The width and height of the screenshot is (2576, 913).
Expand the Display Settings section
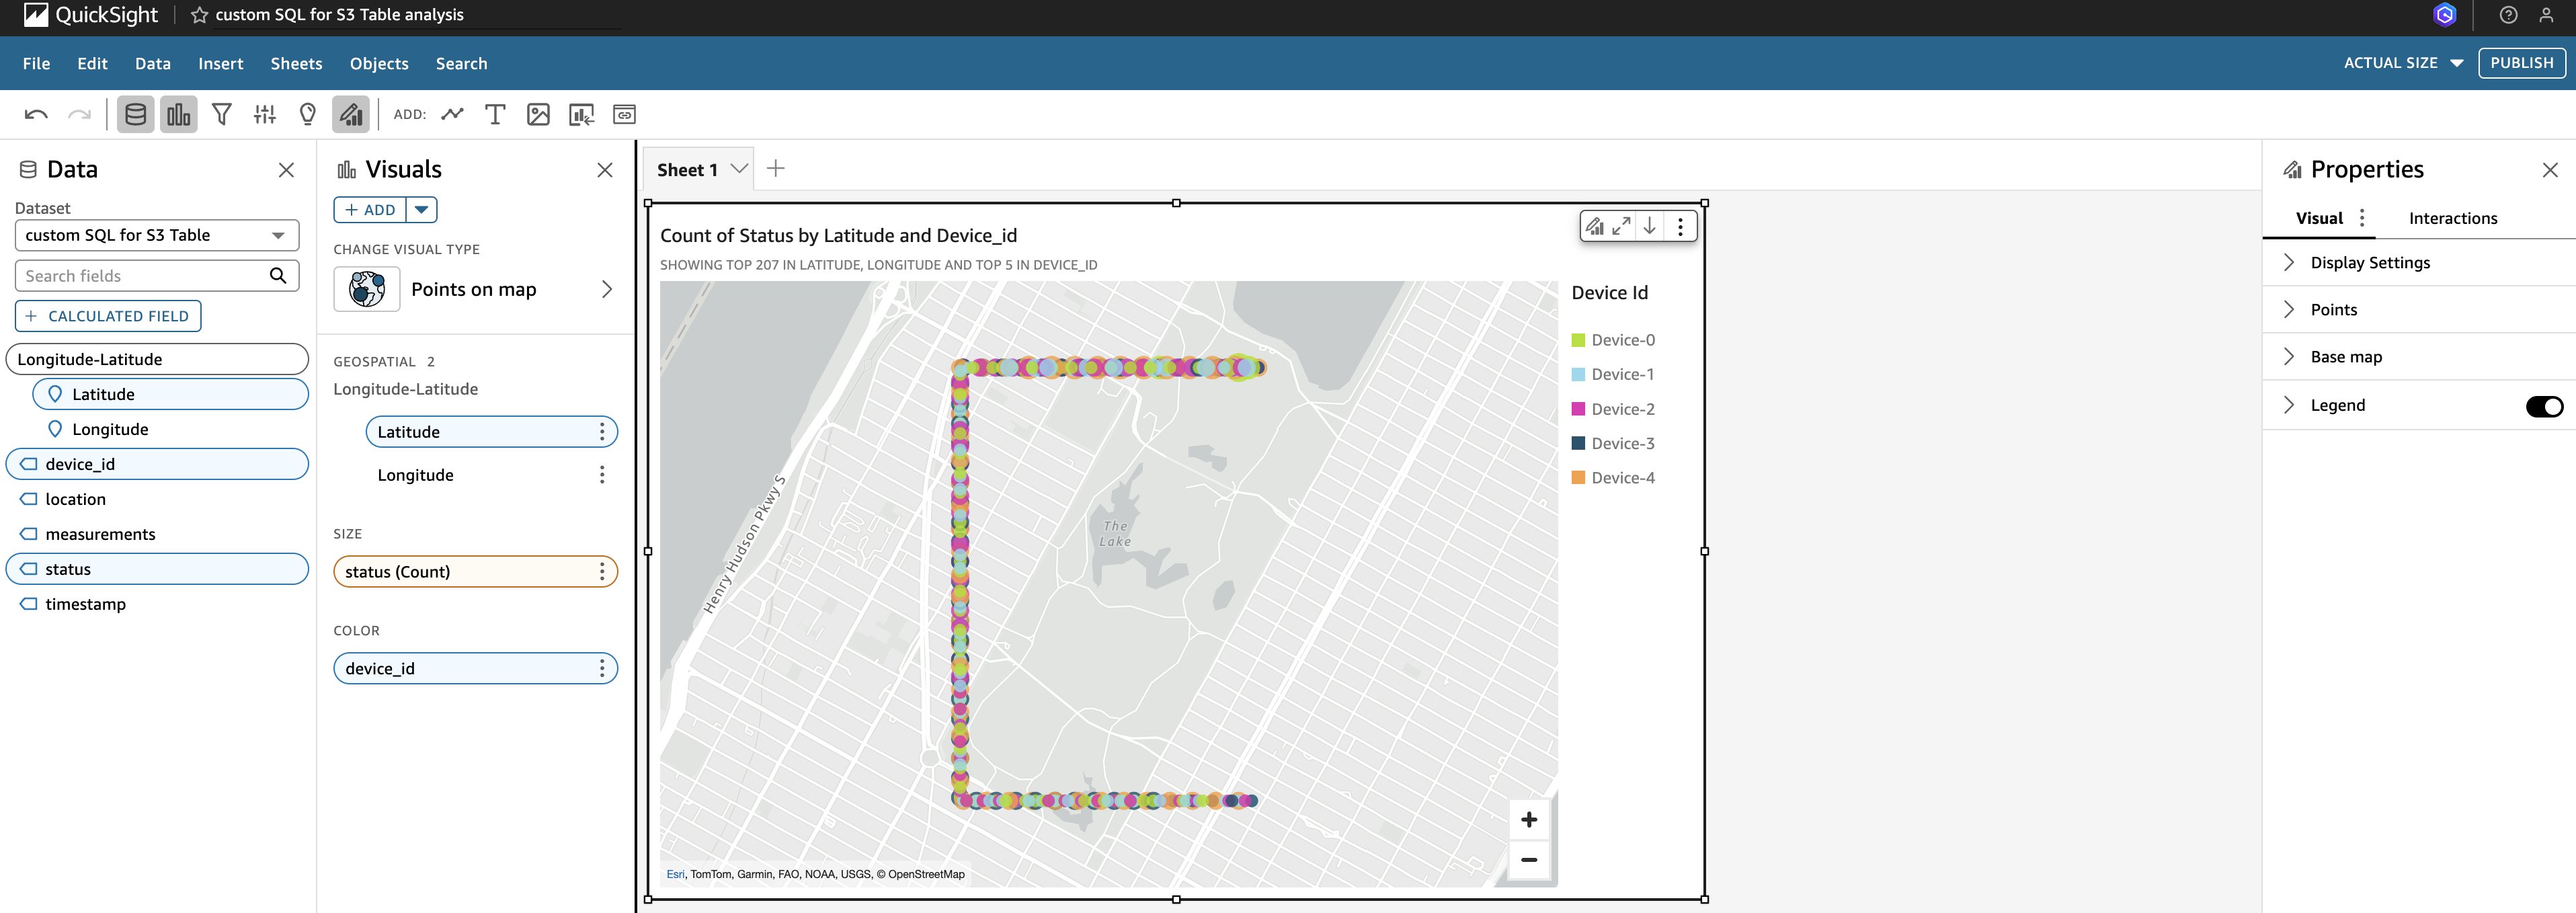2369,263
